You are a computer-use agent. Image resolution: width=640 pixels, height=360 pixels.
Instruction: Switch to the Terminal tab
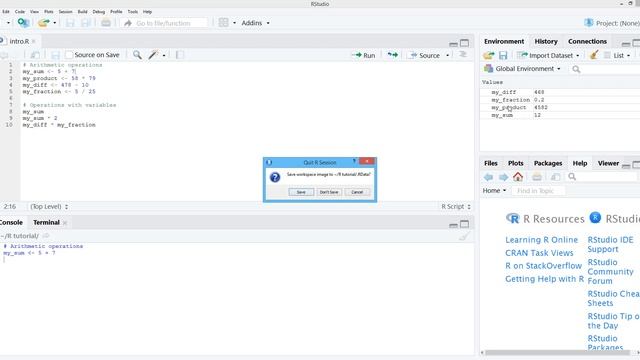coord(46,222)
